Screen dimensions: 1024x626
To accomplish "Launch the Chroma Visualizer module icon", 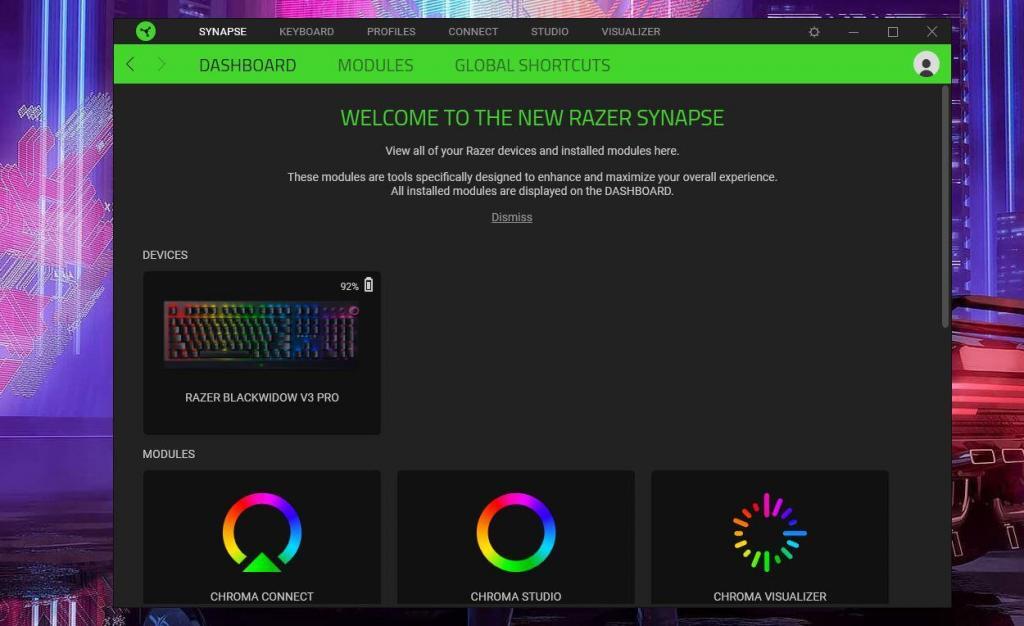I will coord(769,532).
